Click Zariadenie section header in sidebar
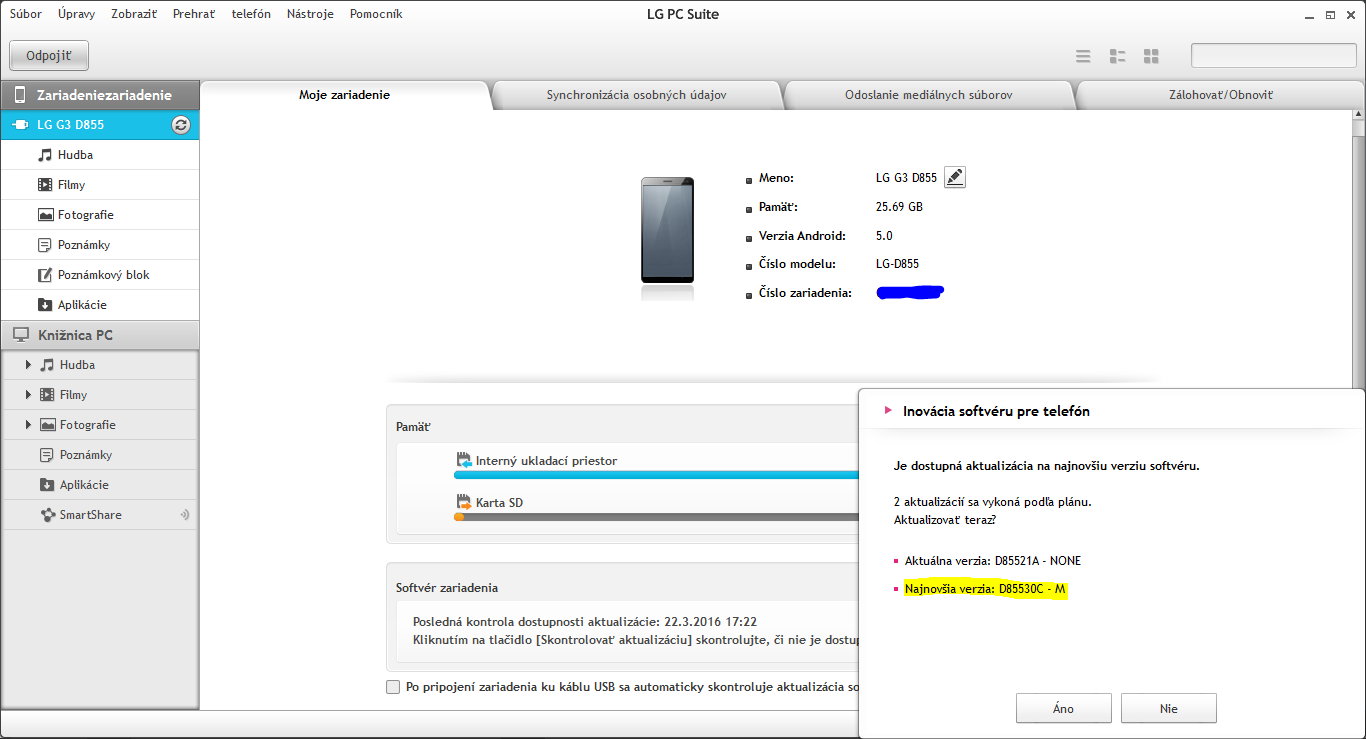Screen dimensions: 1366x739 tap(100, 95)
